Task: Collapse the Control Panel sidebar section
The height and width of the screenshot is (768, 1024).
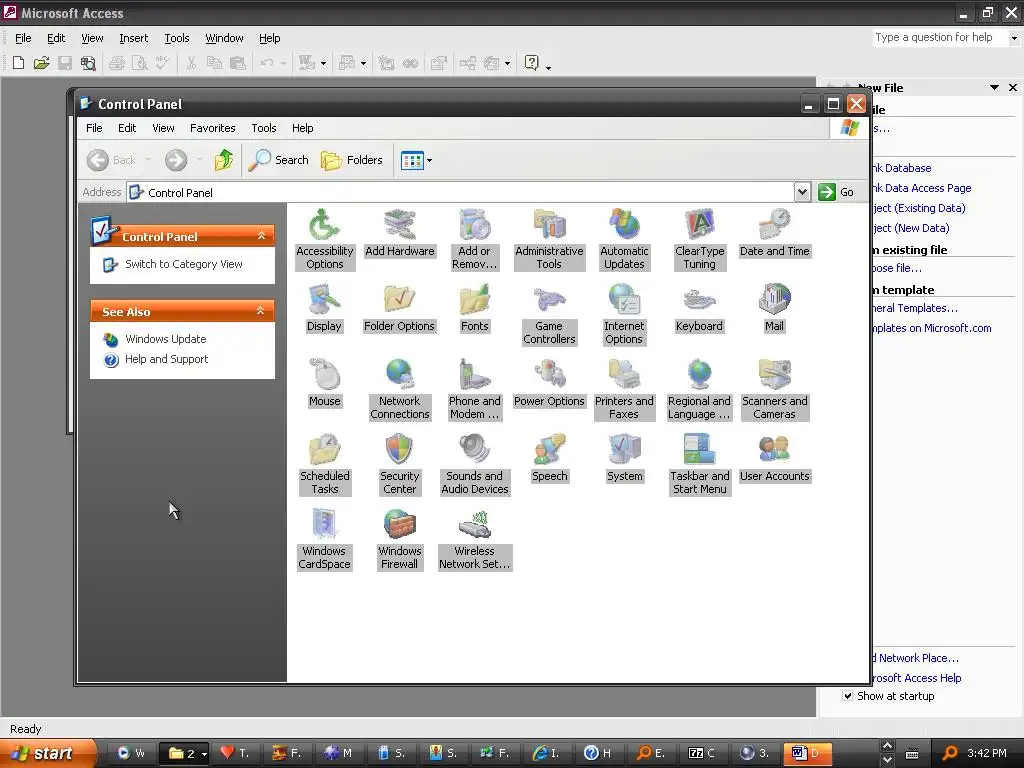Action: click(x=261, y=236)
